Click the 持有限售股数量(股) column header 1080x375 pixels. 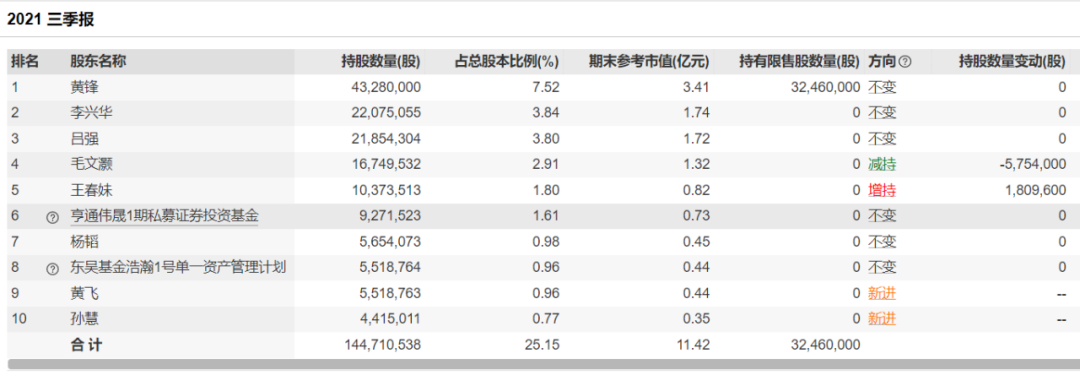point(800,61)
